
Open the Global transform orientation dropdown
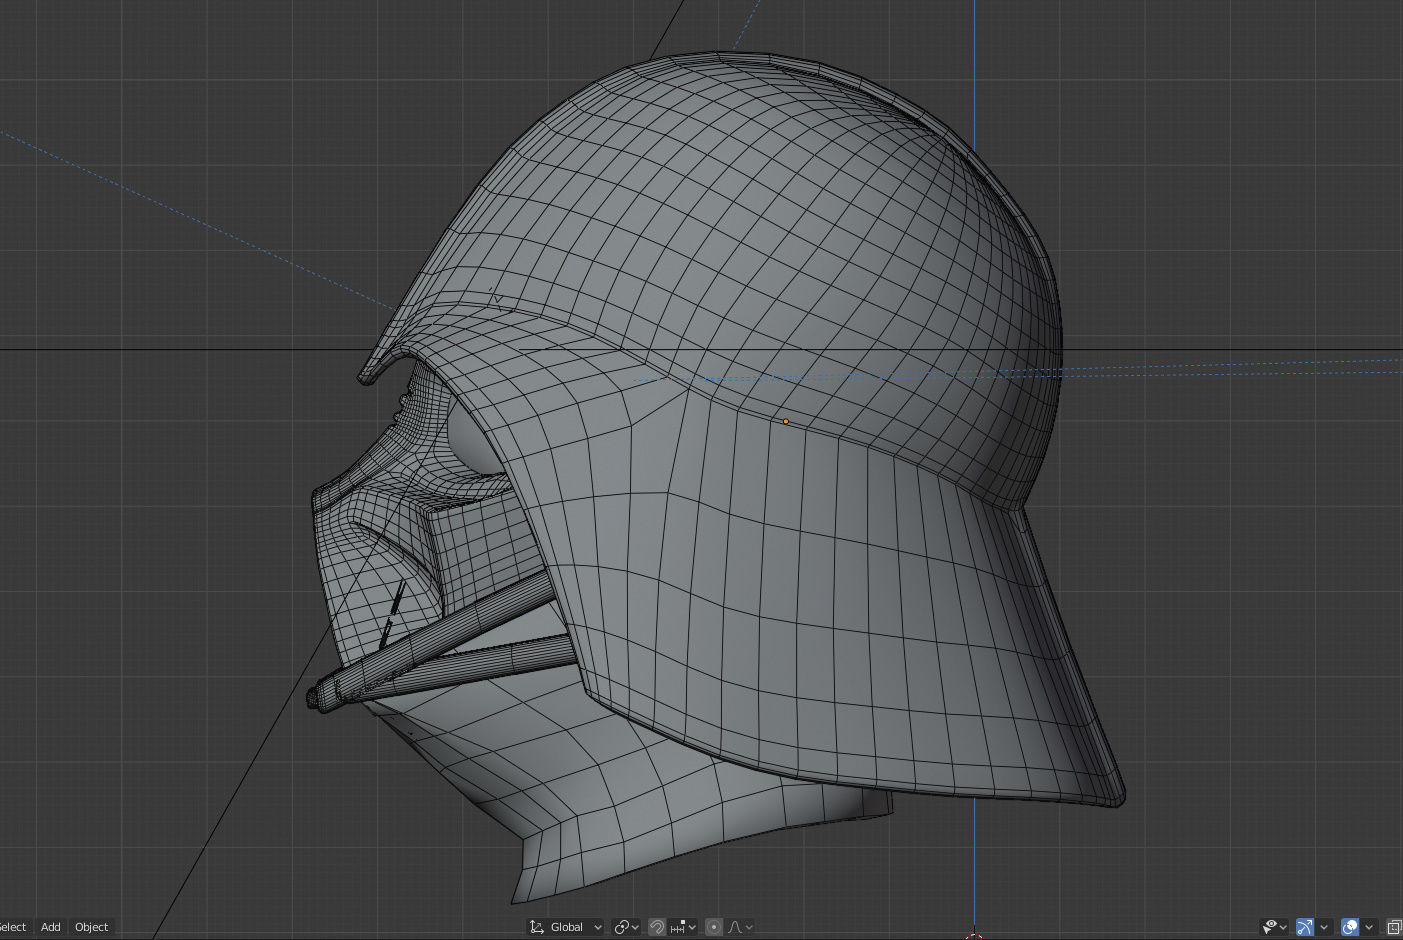(x=566, y=927)
